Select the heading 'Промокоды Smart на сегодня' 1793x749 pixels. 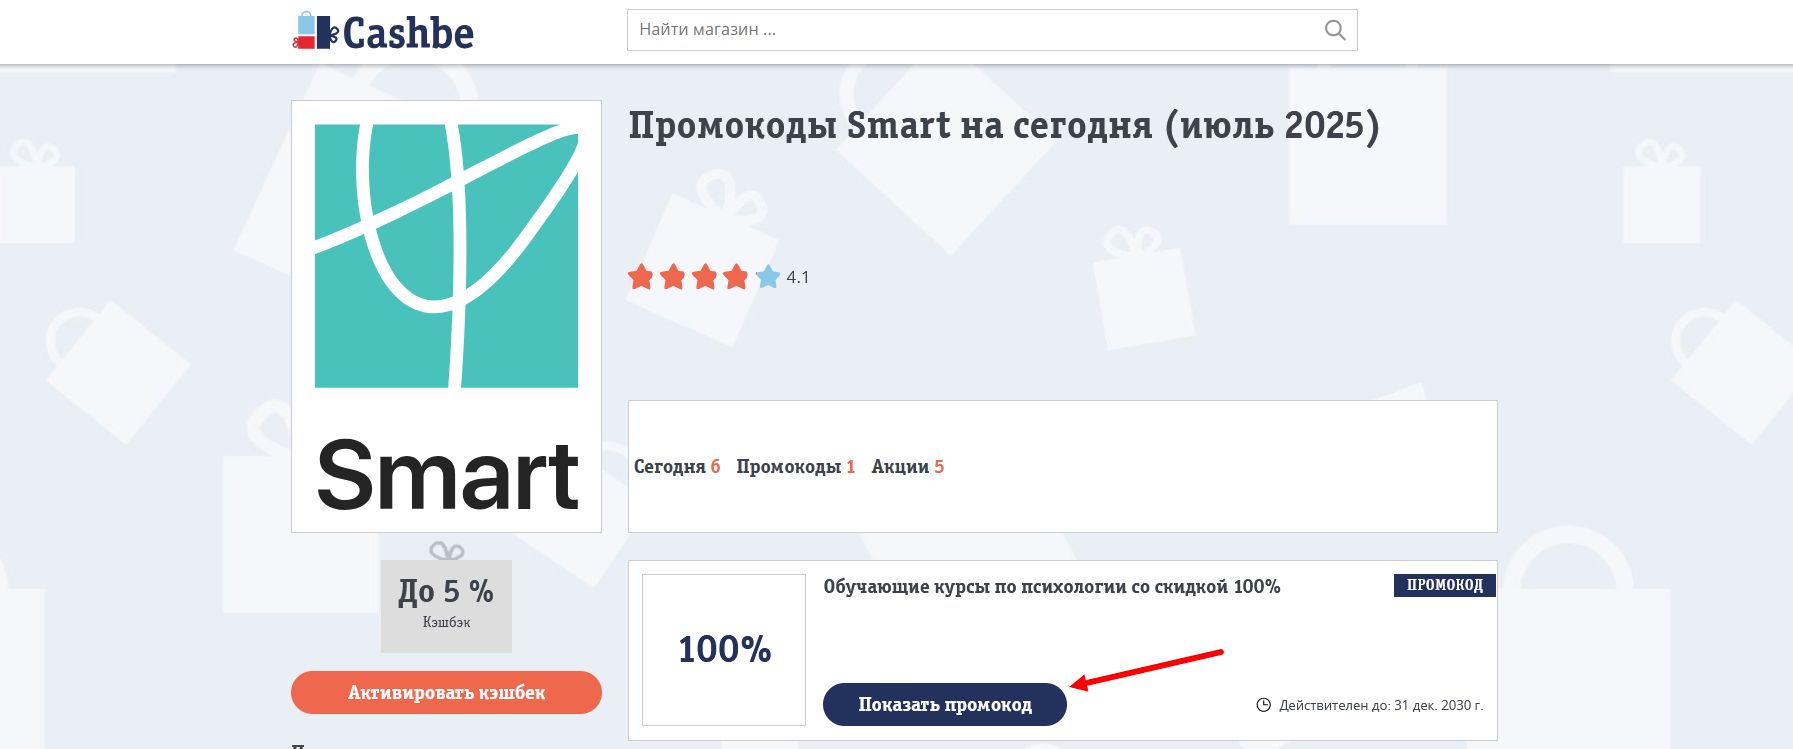tap(1004, 126)
